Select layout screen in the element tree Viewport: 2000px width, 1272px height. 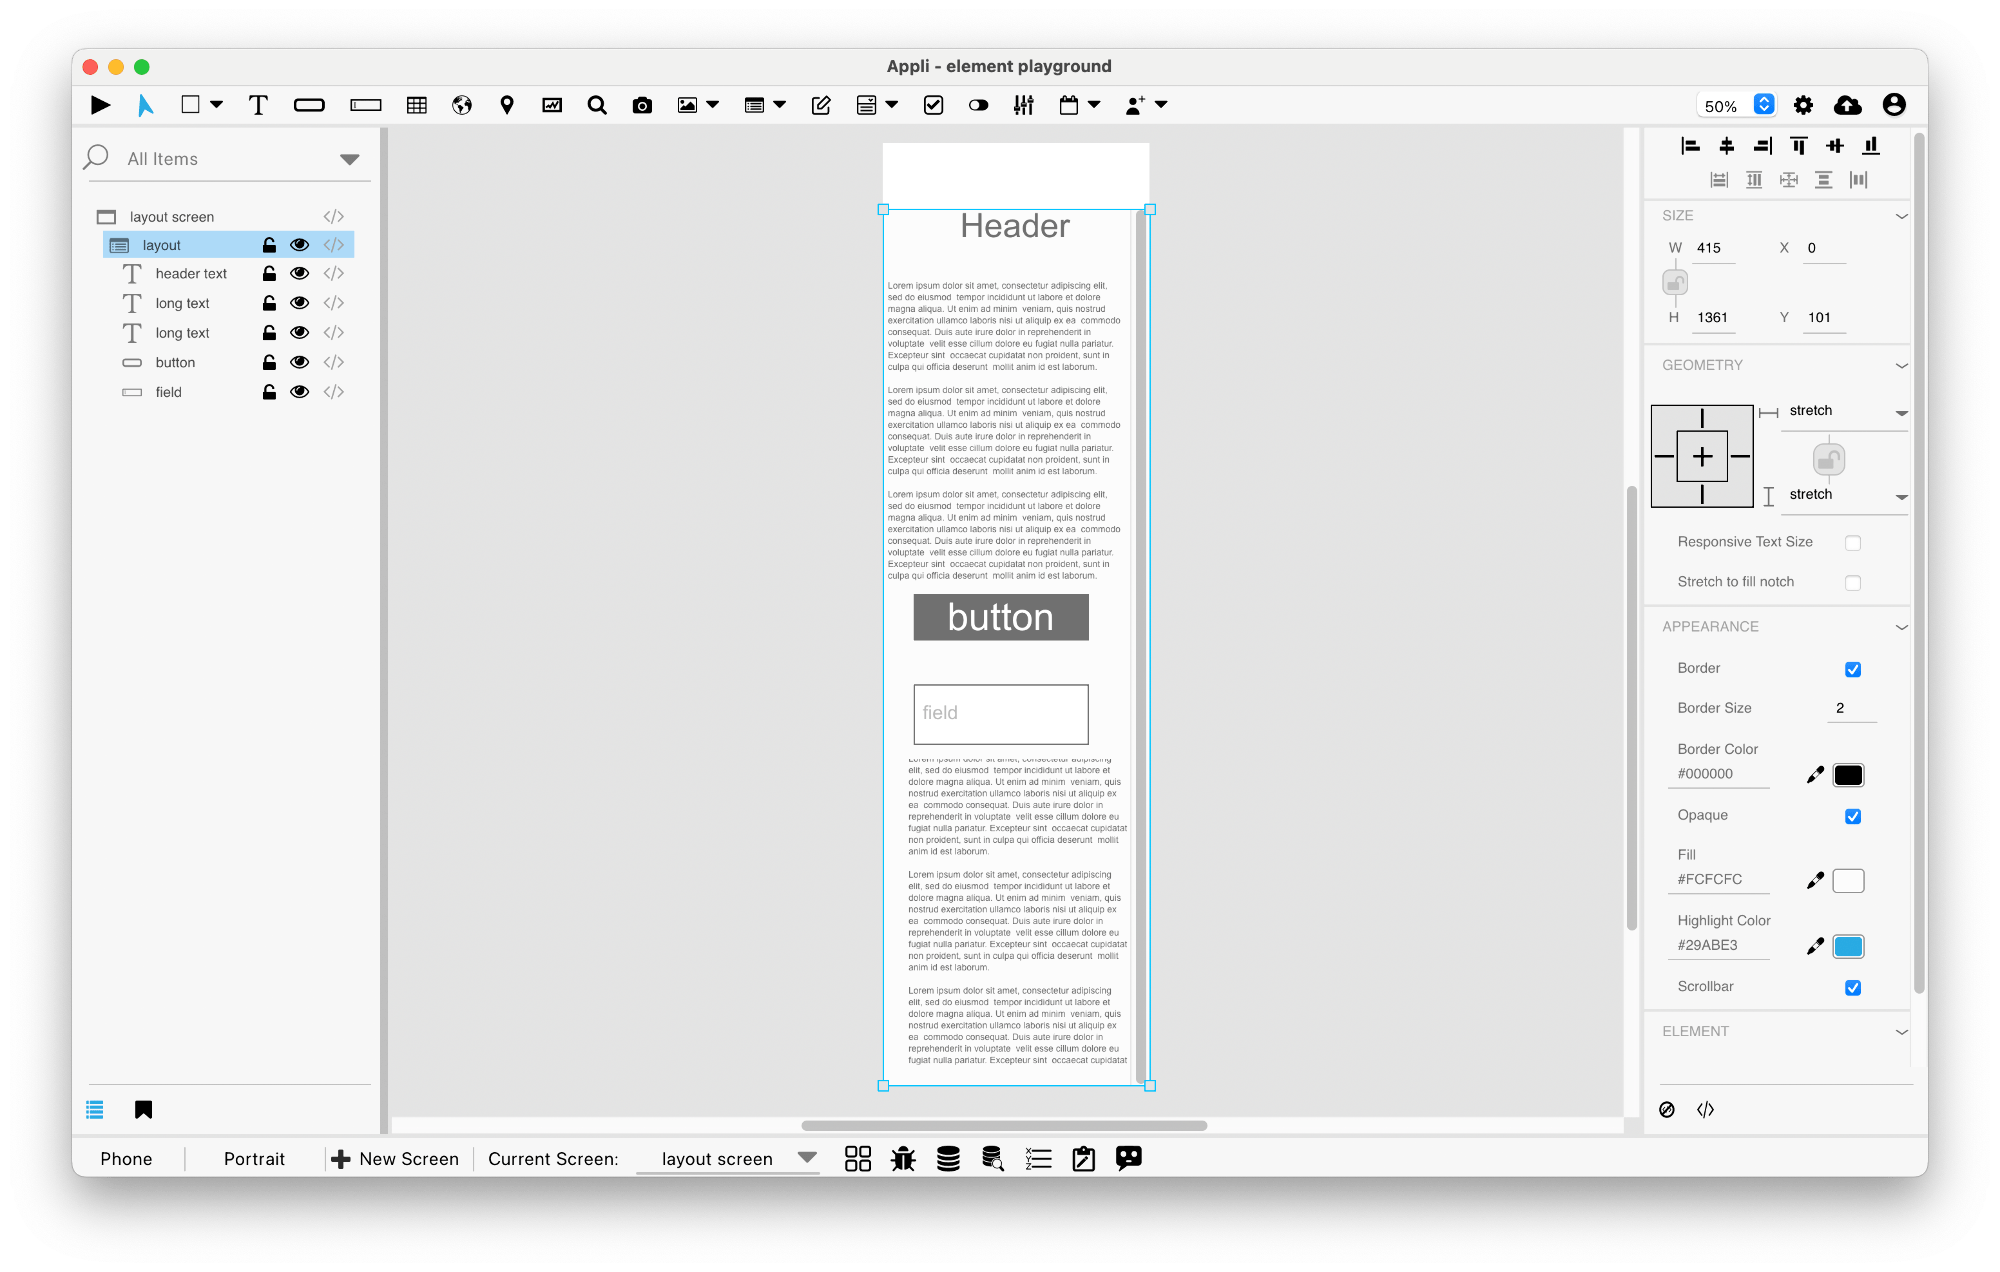[x=171, y=217]
